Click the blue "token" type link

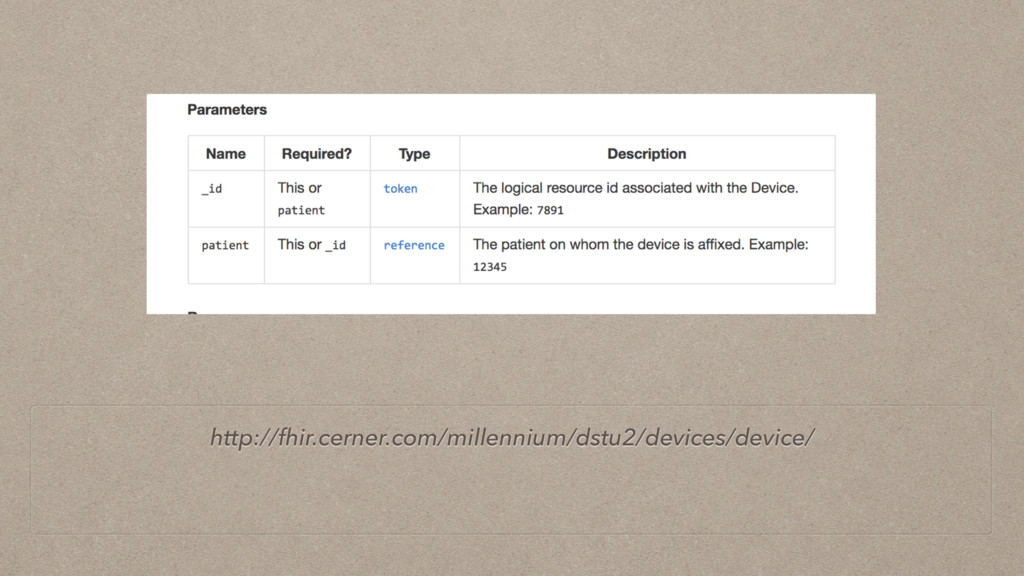tap(400, 188)
